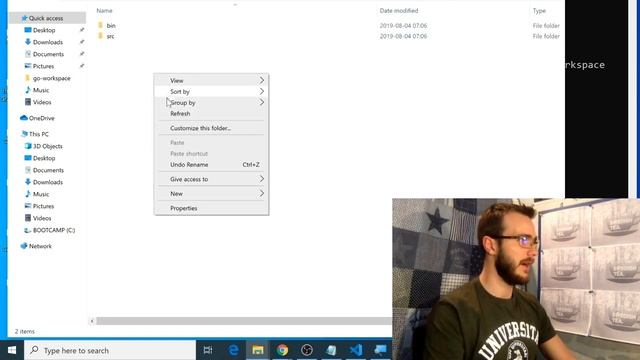Click the Videos icon under Quick access
Image resolution: width=640 pixels, height=360 pixels.
[28, 102]
